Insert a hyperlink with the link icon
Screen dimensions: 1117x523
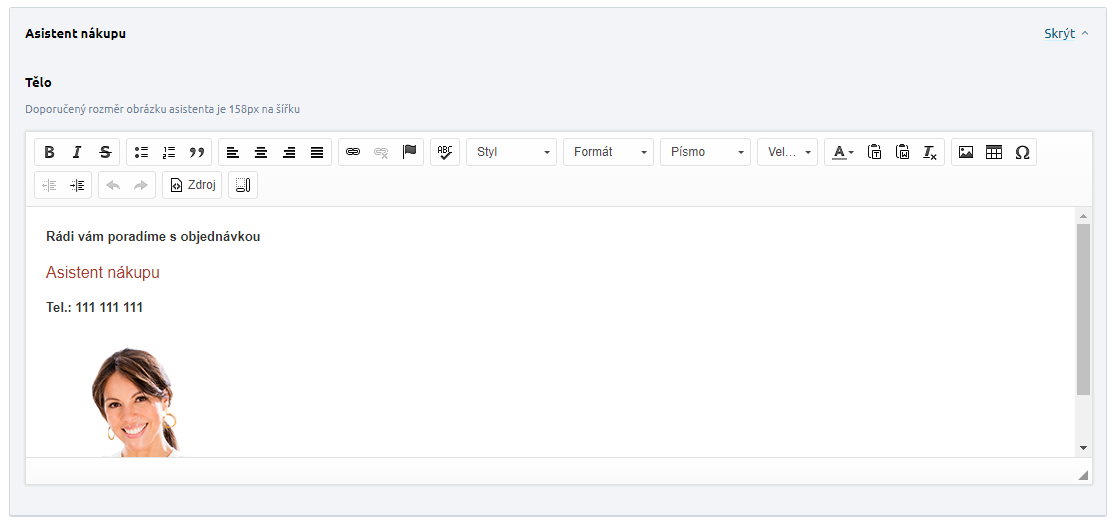353,152
